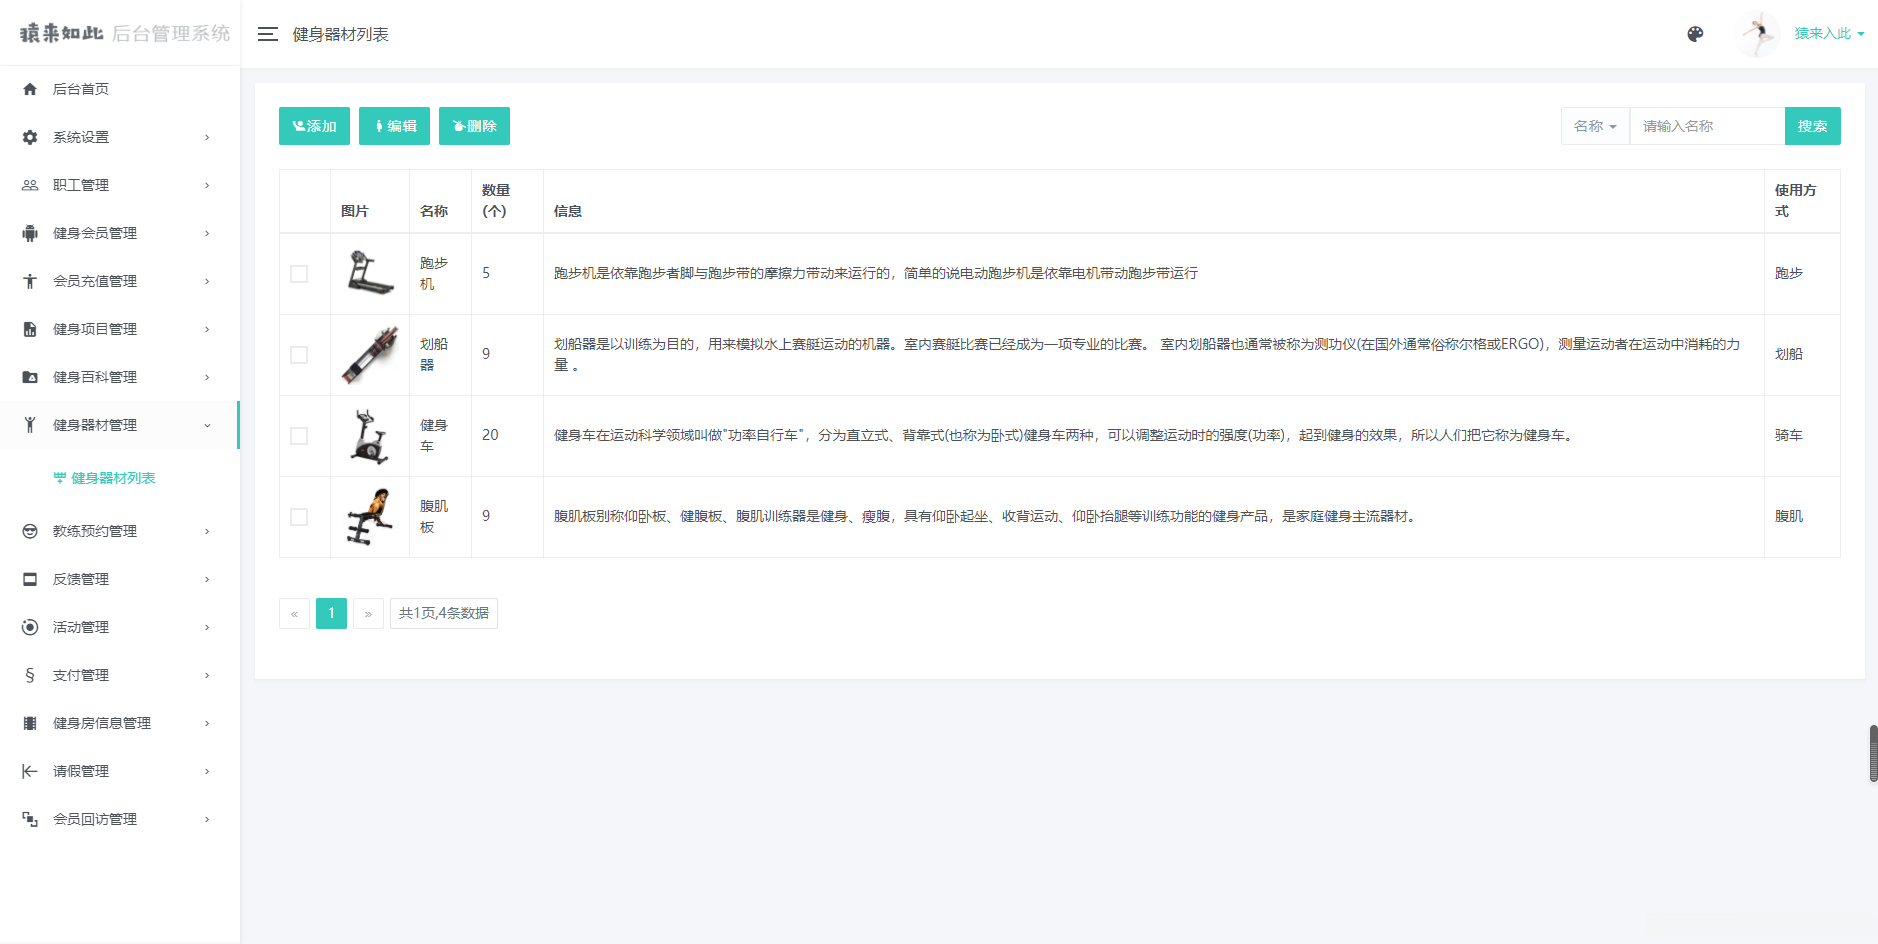
Task: Toggle the sidebar with the hamburger icon
Action: [268, 34]
